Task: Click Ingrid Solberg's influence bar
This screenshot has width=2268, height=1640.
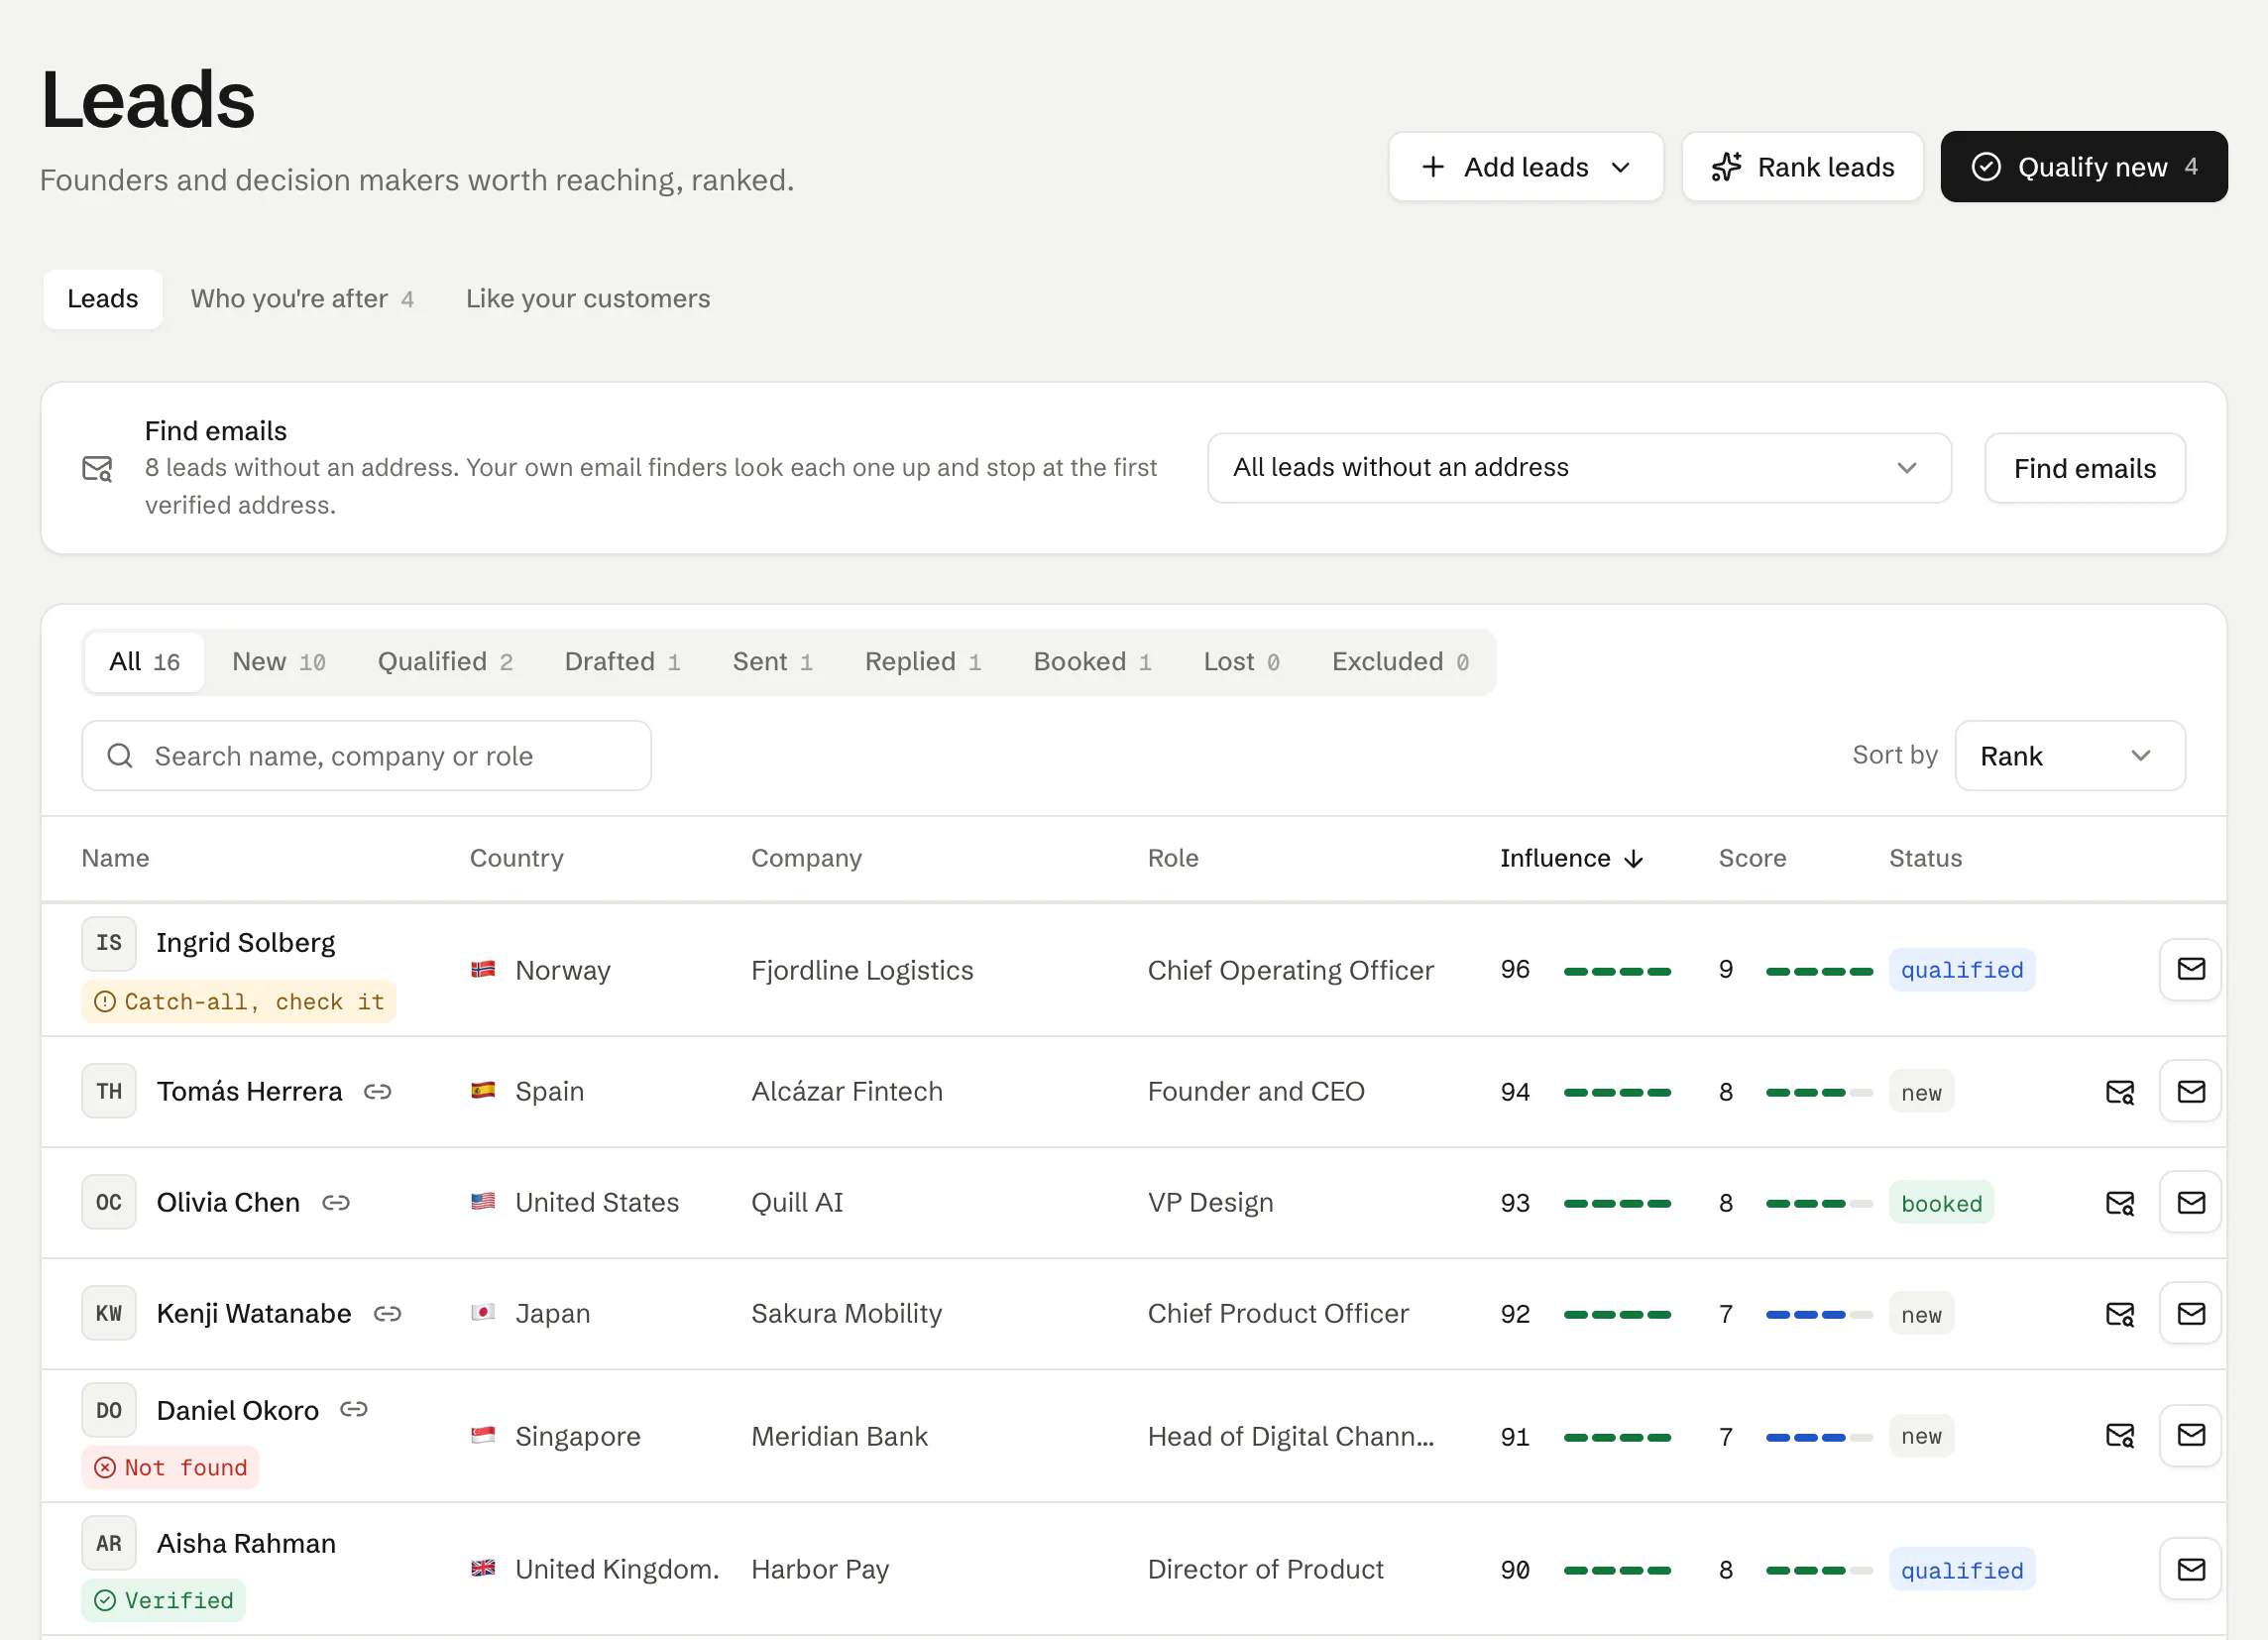Action: [x=1617, y=972]
